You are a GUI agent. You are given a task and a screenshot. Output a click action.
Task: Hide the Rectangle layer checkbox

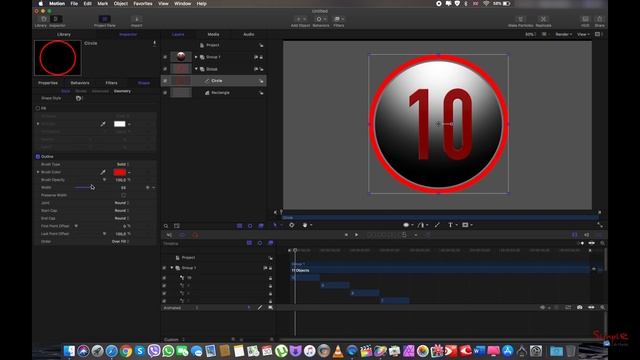coord(165,93)
